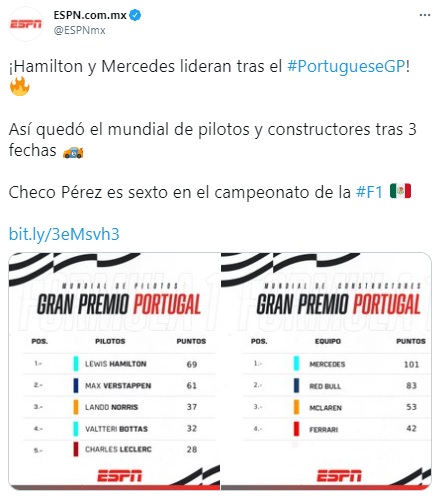Click the fire emoji in tweet

tap(20, 86)
